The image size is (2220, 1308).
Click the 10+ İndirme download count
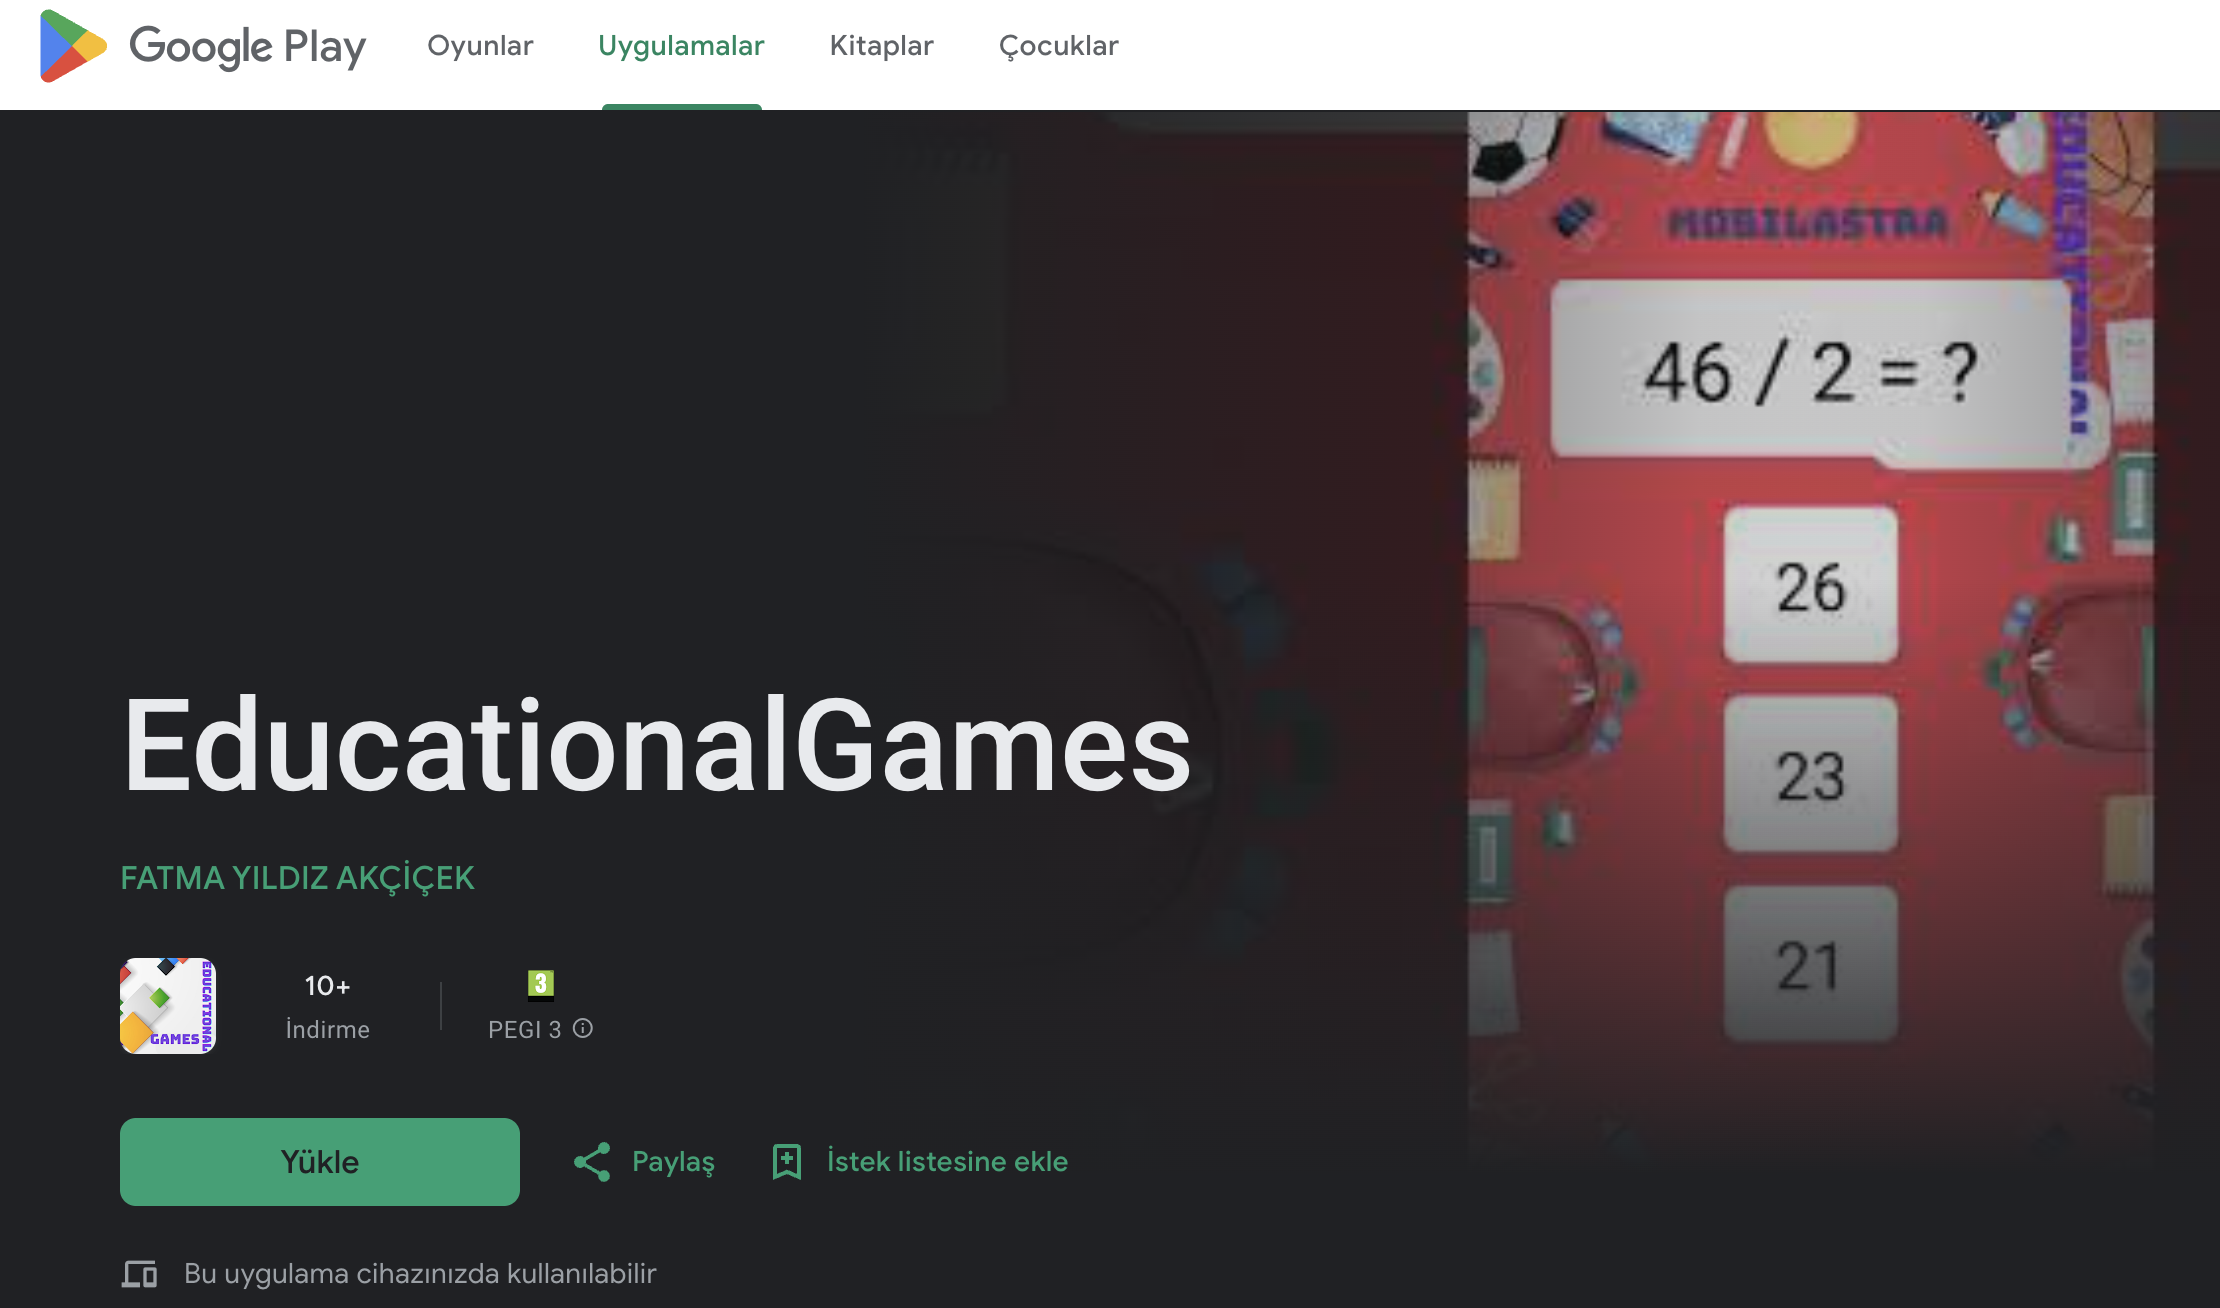[327, 1006]
